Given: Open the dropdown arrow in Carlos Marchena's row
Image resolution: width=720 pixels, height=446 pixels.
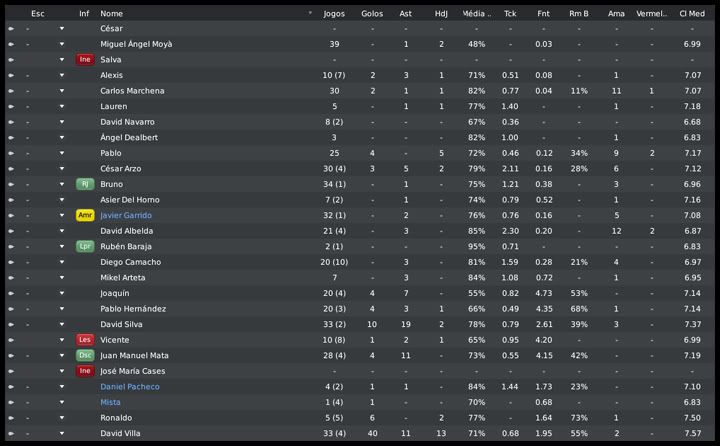Looking at the screenshot, I should point(62,91).
